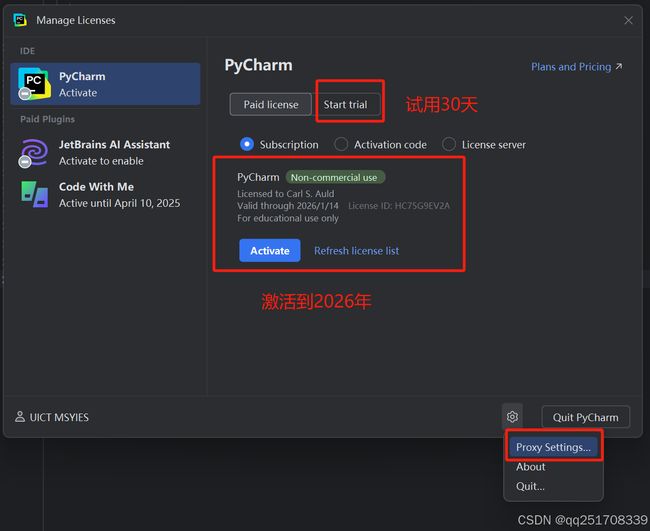
Task: Click the PyCharm logo icon in sidebar
Action: point(34,84)
